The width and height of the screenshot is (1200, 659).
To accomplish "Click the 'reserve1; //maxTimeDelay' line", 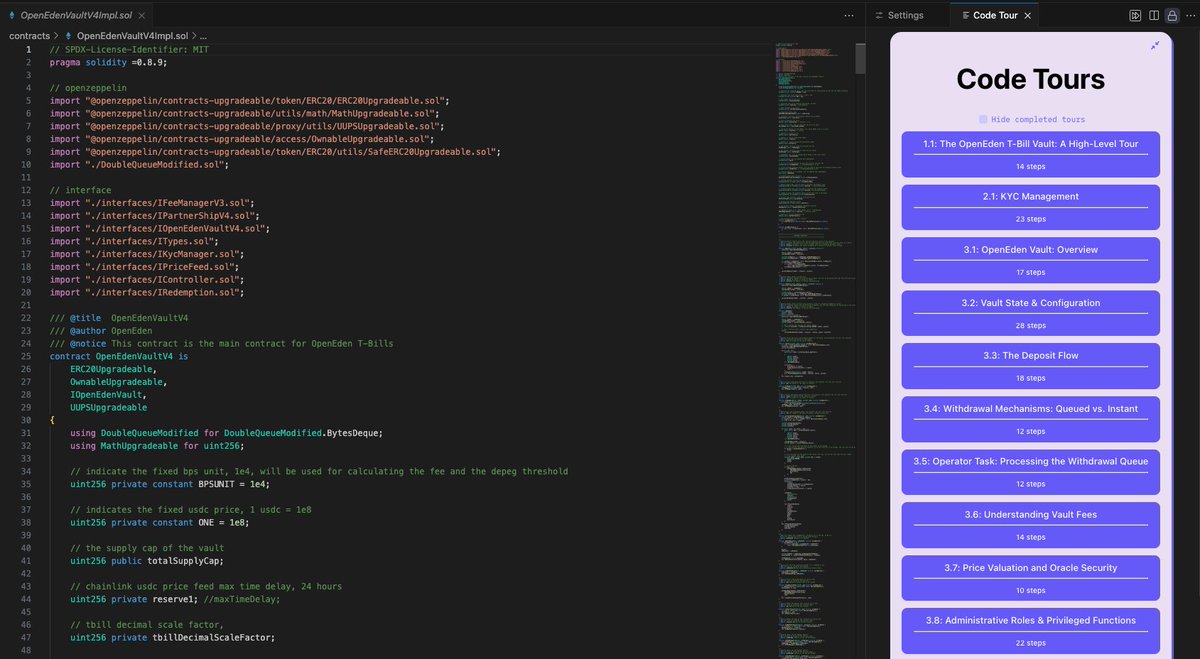I will point(175,599).
